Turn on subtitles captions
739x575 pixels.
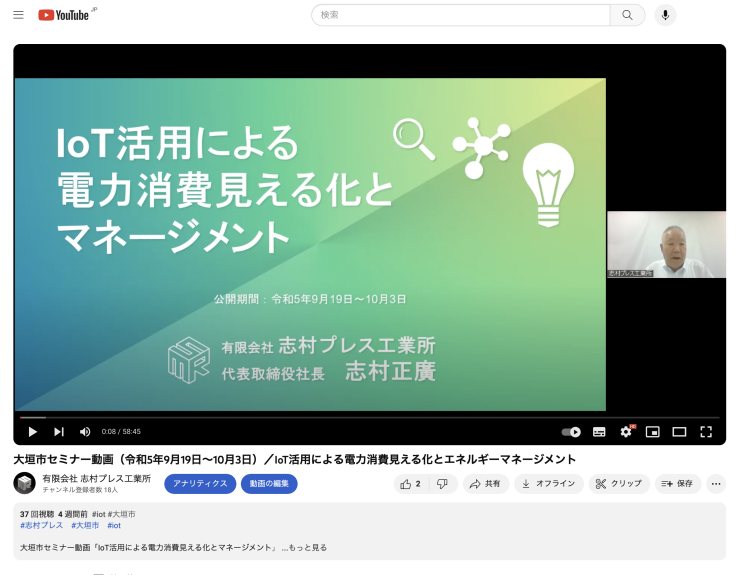599,432
